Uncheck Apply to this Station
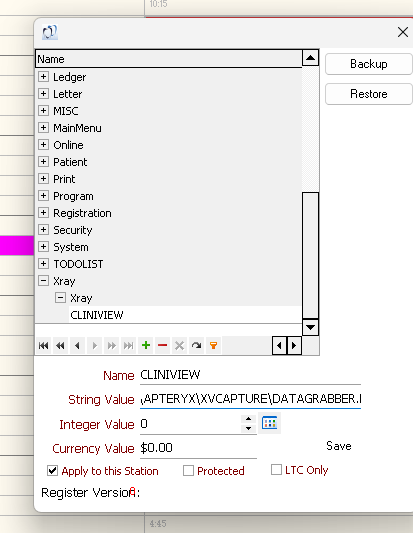The height and width of the screenshot is (533, 413). click(52, 471)
